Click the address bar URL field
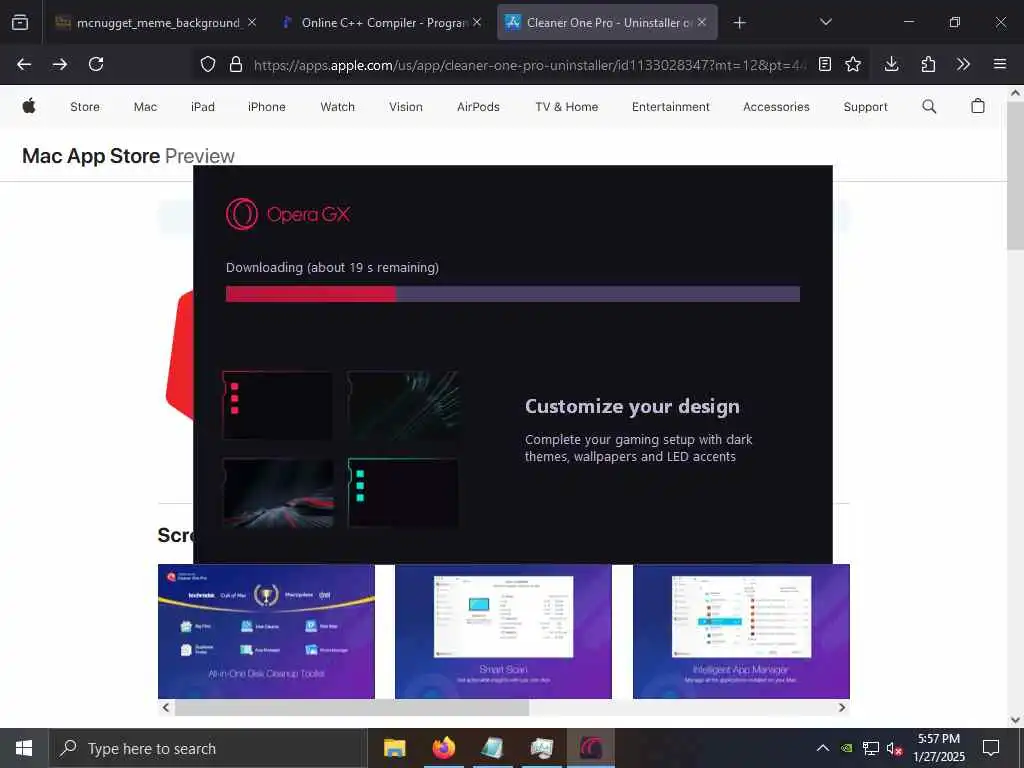1024x768 pixels. 529,64
